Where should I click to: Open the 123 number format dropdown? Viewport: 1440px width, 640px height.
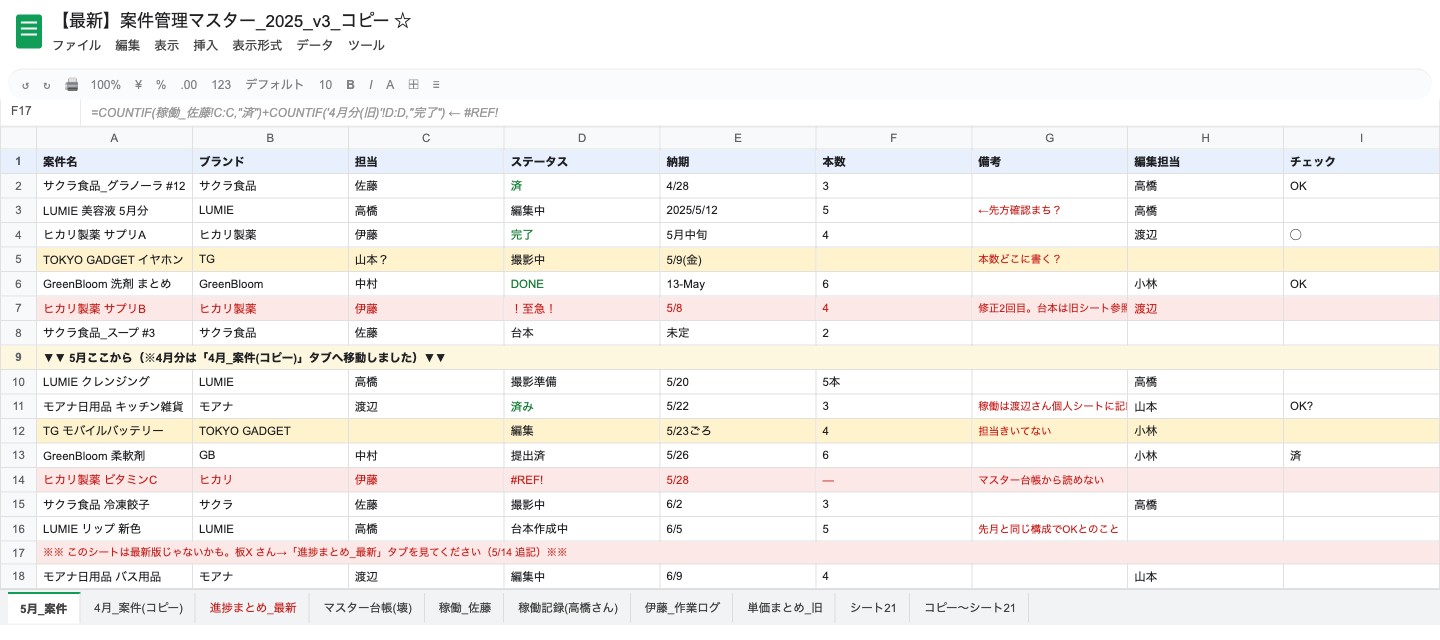221,85
